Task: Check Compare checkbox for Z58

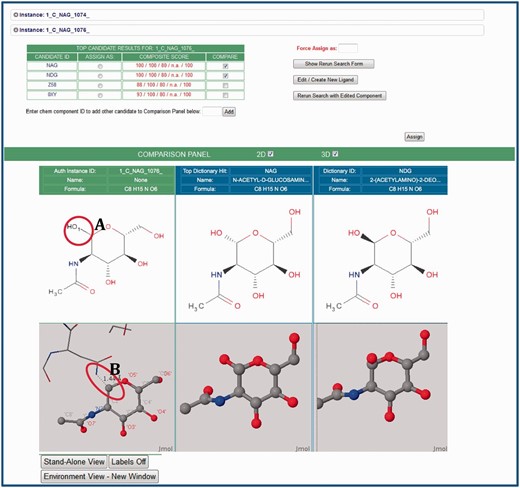Action: tap(225, 86)
